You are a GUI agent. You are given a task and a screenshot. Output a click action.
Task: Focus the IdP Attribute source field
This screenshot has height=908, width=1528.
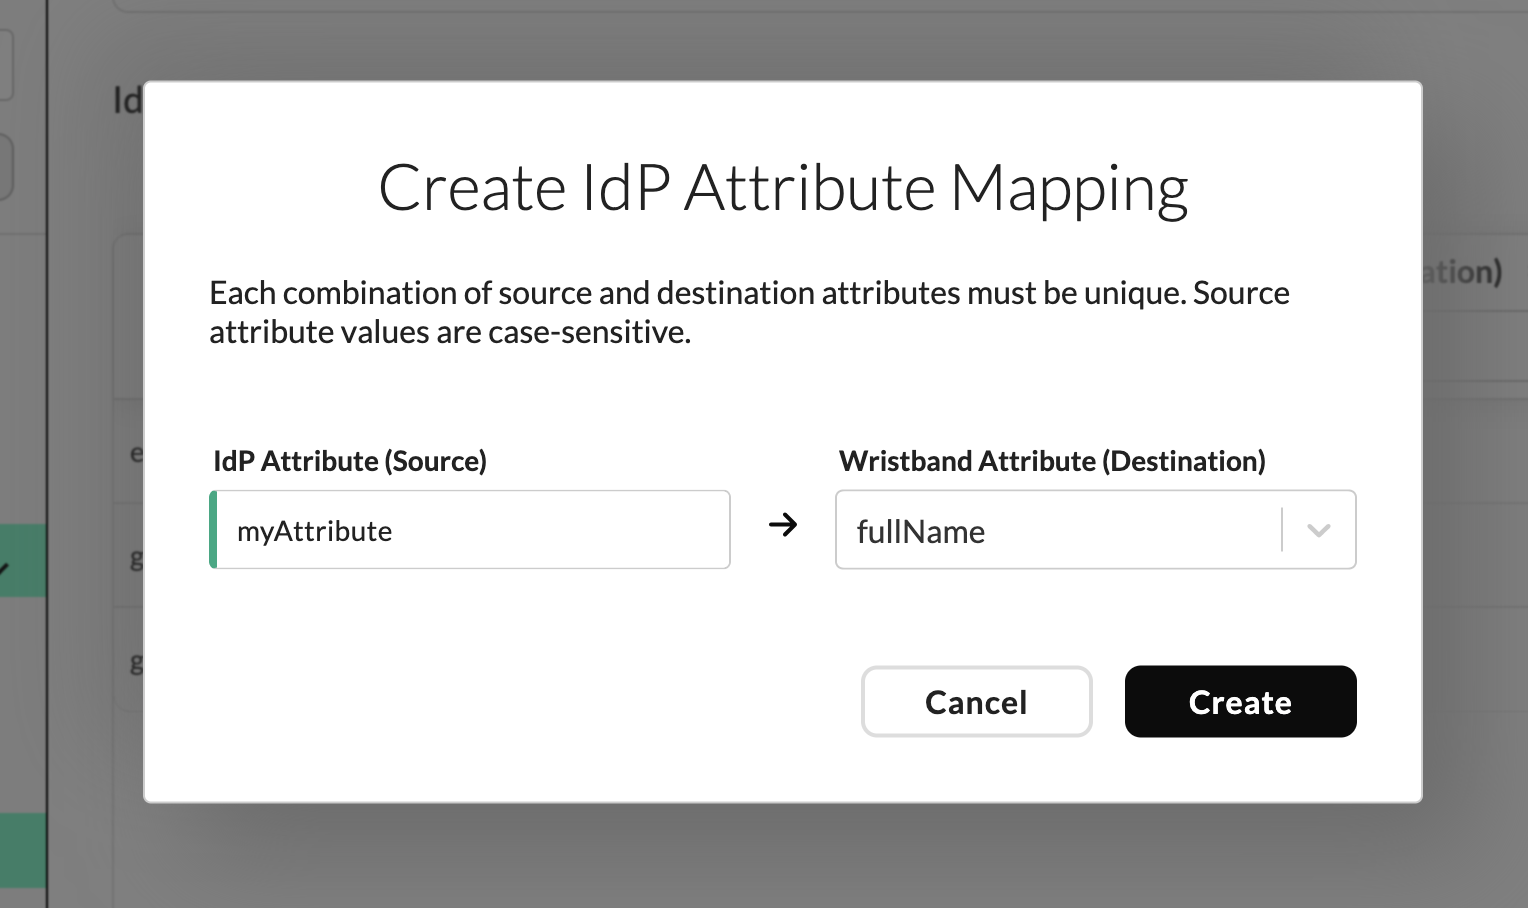[x=470, y=530]
